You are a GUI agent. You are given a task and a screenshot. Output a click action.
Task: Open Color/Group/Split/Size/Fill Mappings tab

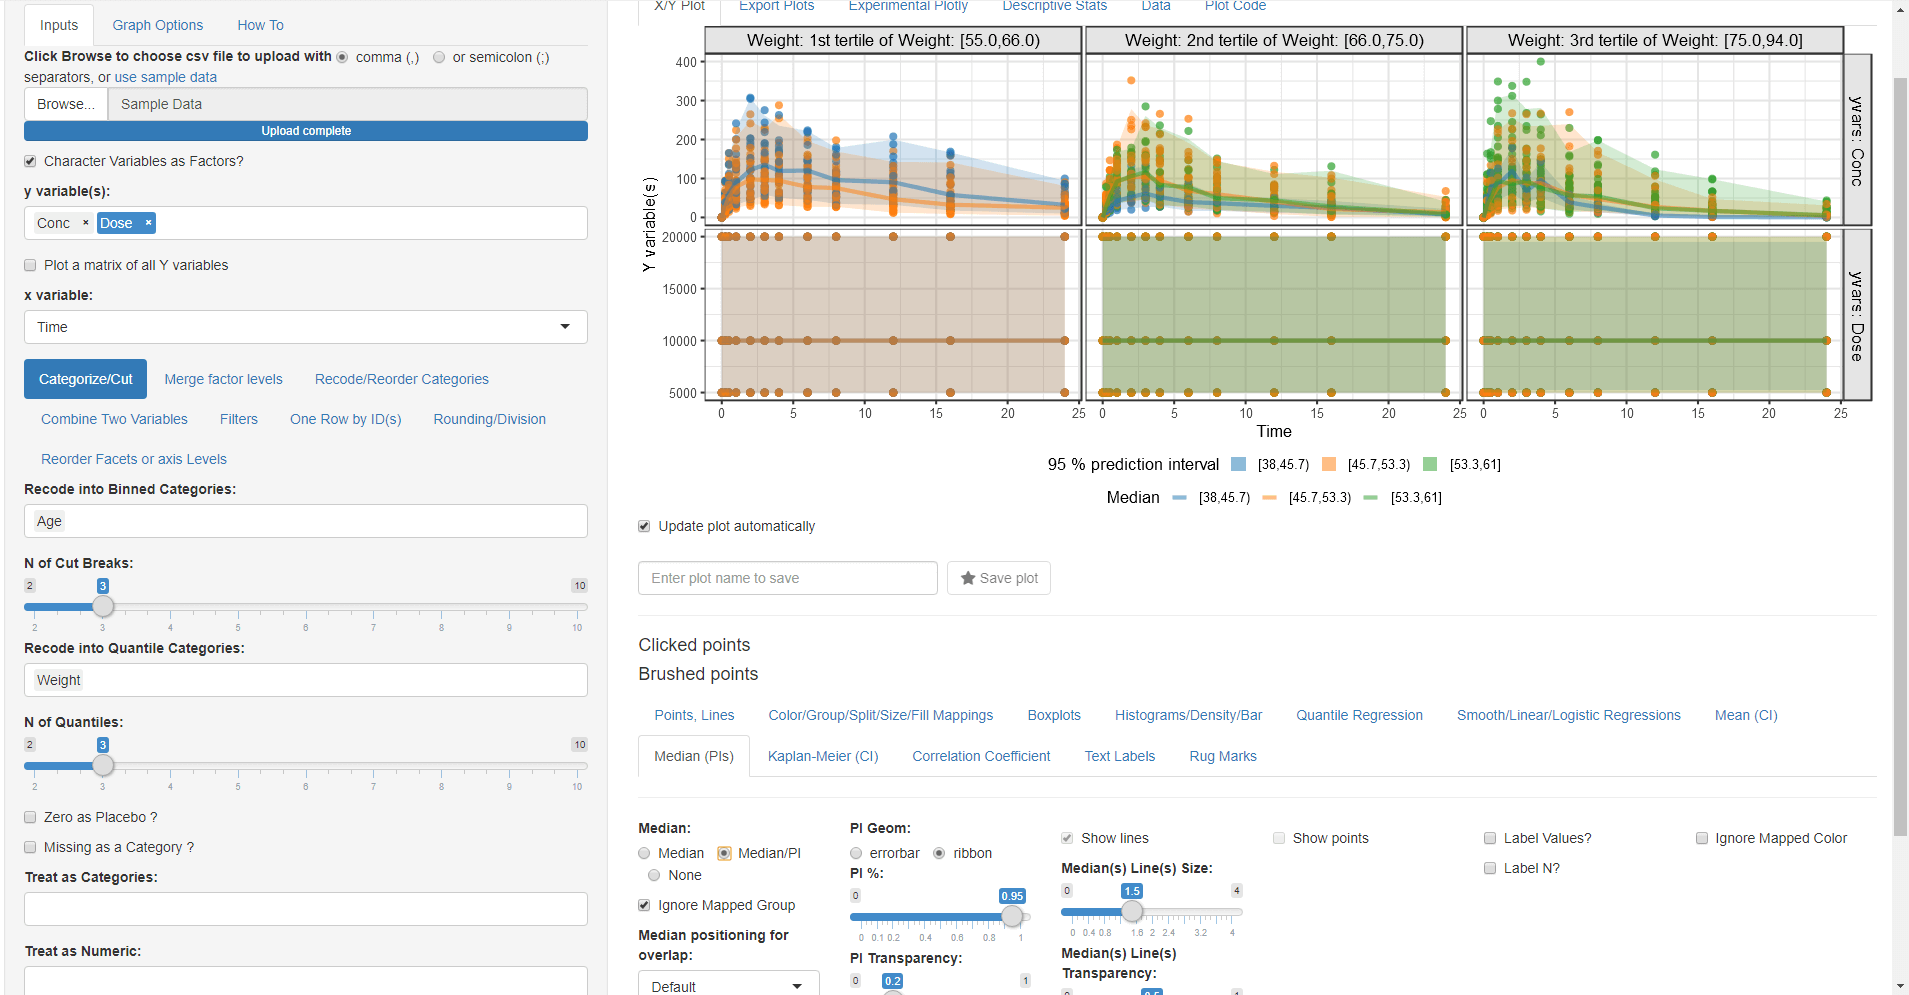click(880, 715)
